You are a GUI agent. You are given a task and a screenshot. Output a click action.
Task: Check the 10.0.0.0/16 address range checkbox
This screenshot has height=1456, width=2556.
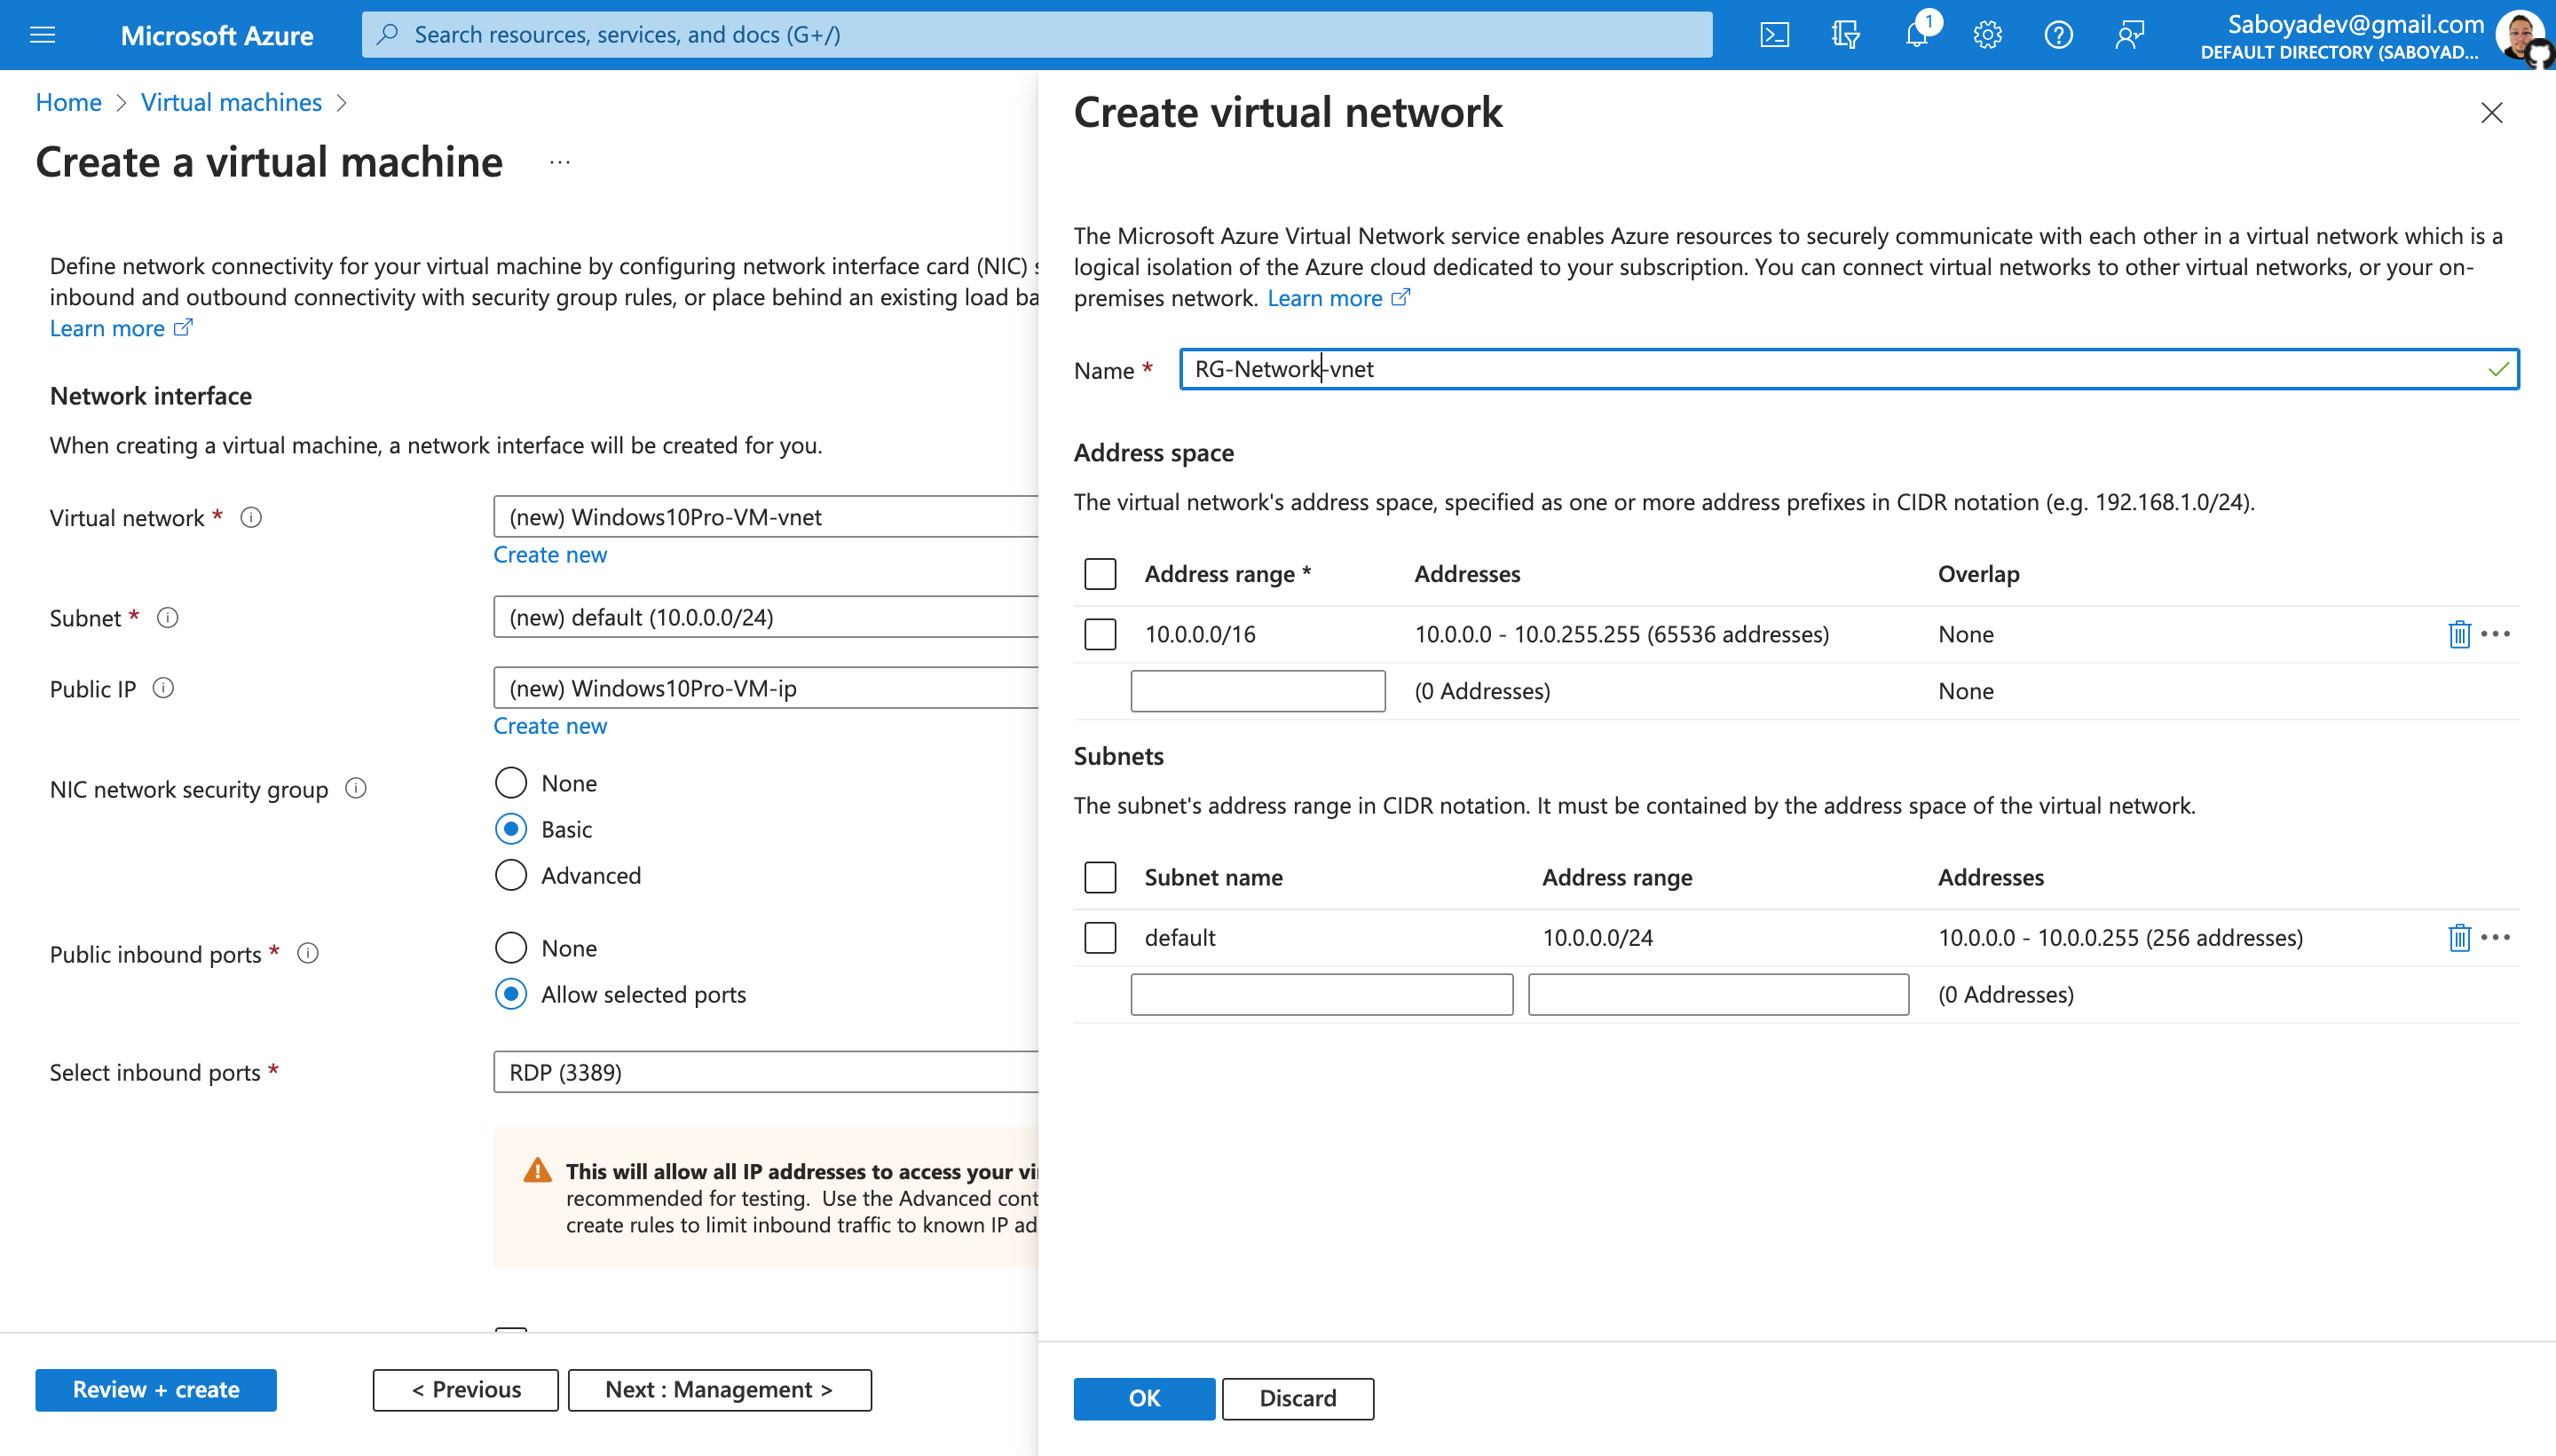coord(1100,634)
